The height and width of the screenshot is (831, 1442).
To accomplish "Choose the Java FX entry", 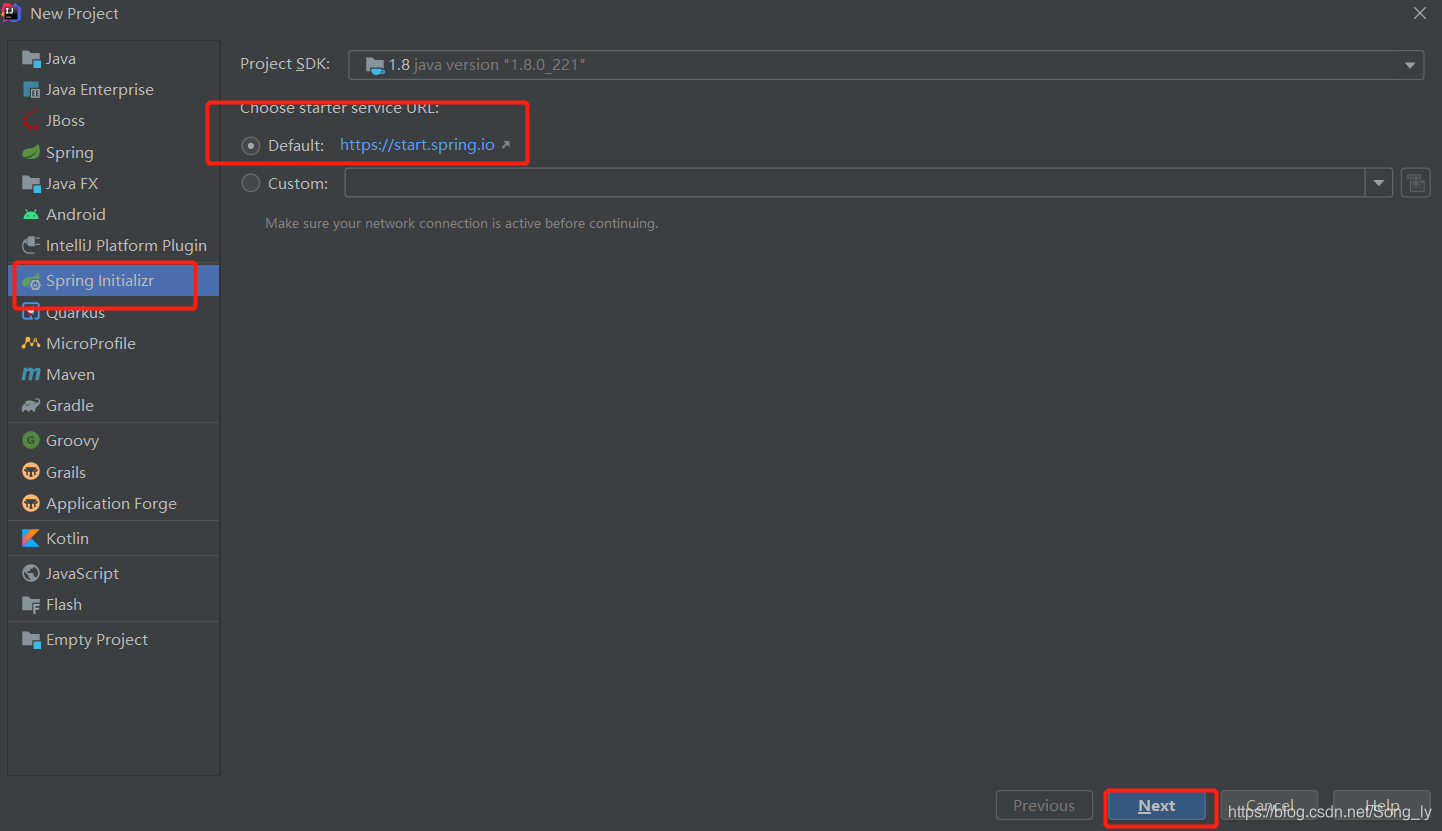I will (x=72, y=183).
